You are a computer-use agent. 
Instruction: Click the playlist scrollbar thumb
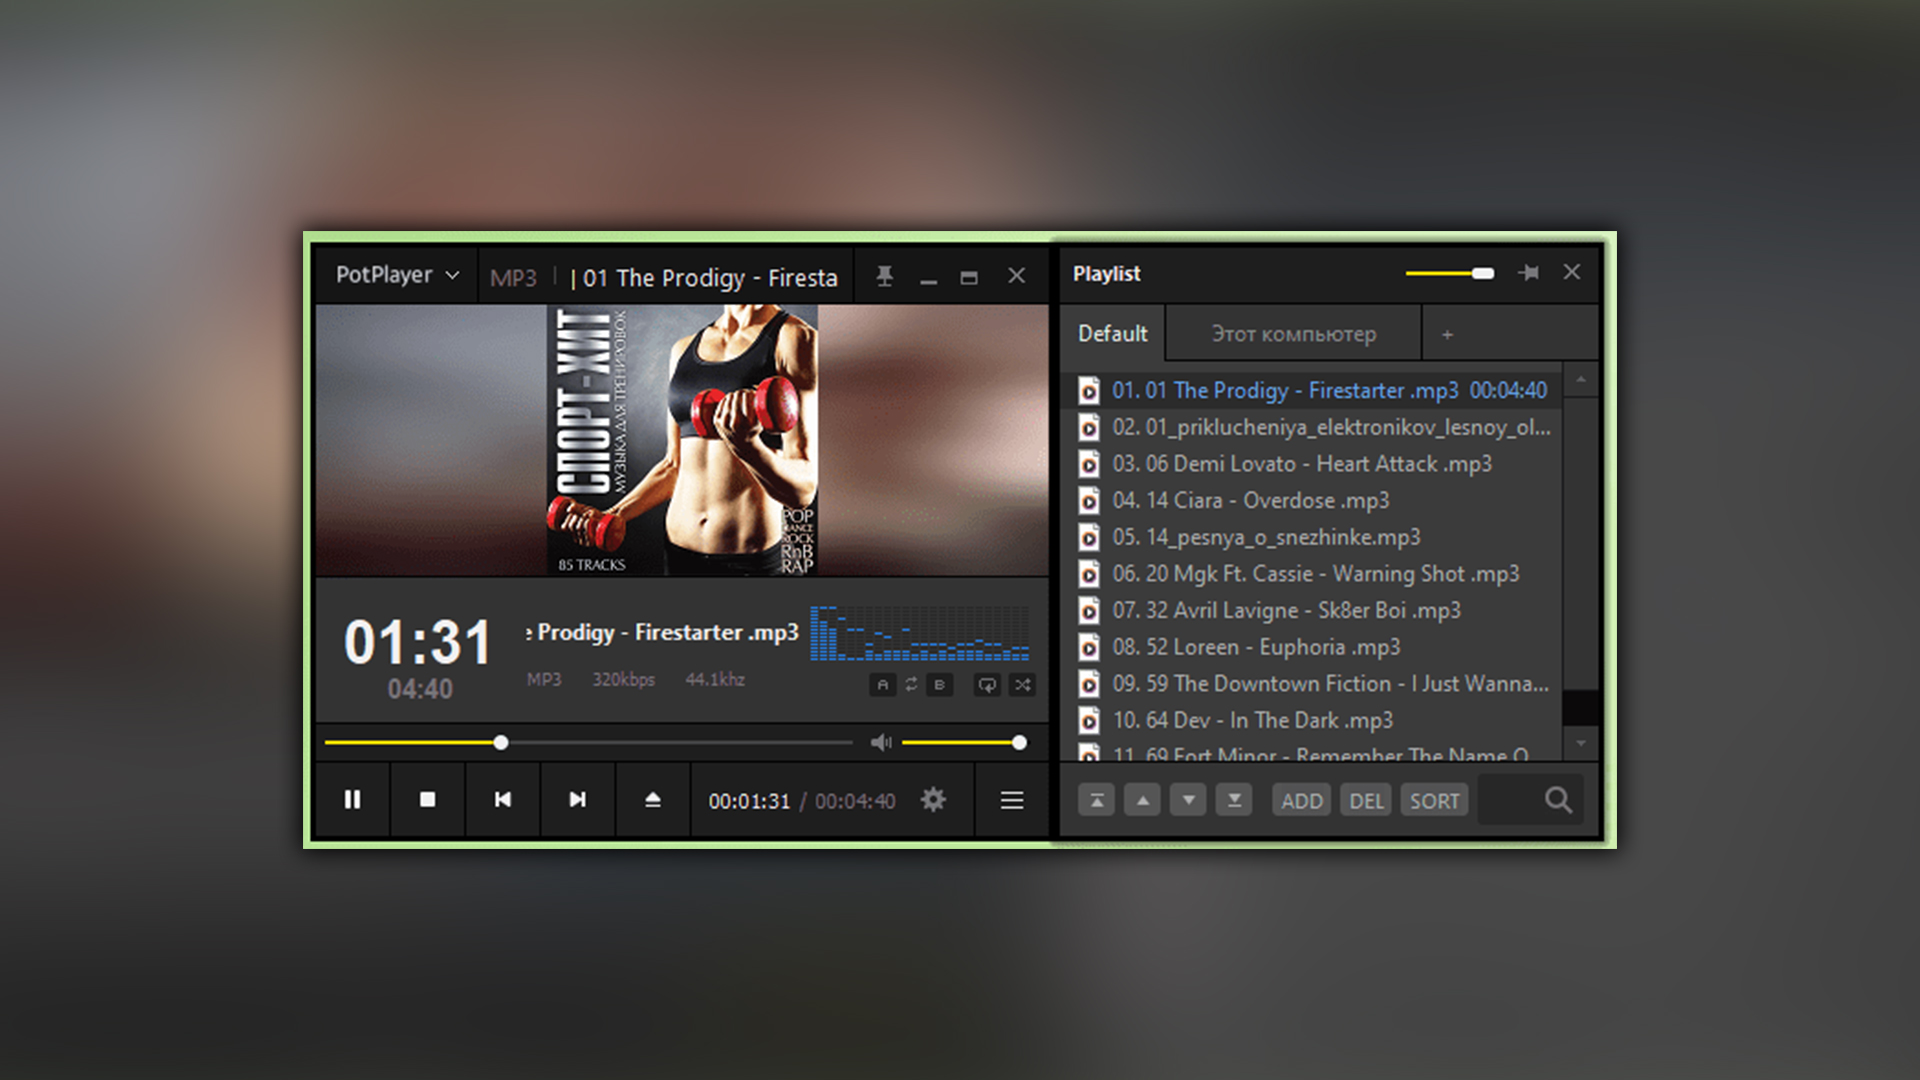click(1581, 708)
